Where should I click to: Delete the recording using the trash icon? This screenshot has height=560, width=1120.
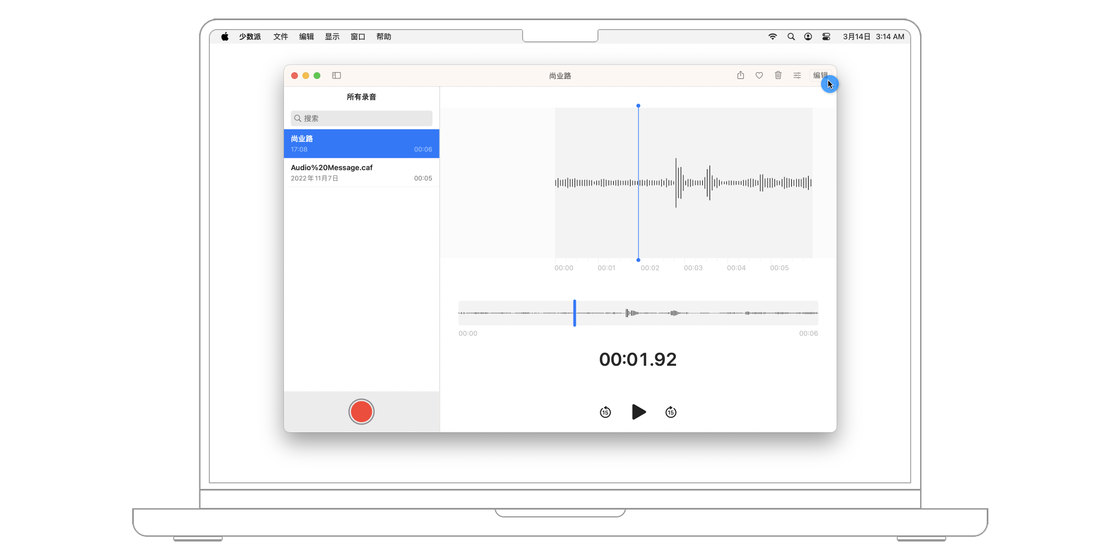[778, 75]
